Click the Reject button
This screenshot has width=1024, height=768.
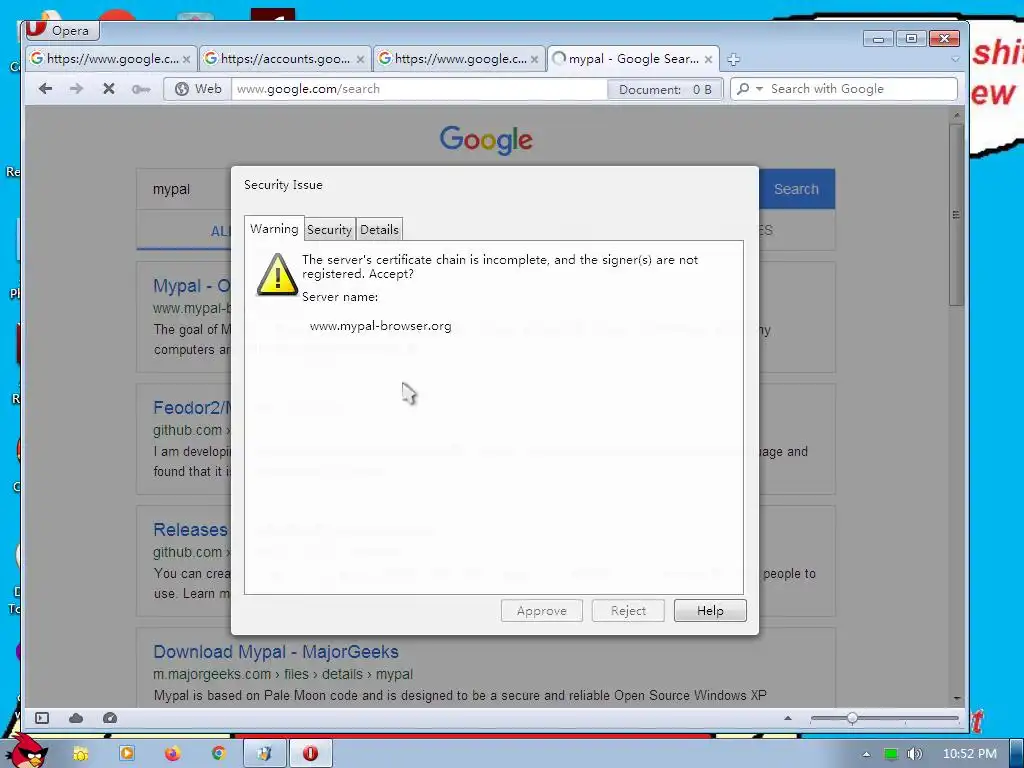click(x=628, y=611)
